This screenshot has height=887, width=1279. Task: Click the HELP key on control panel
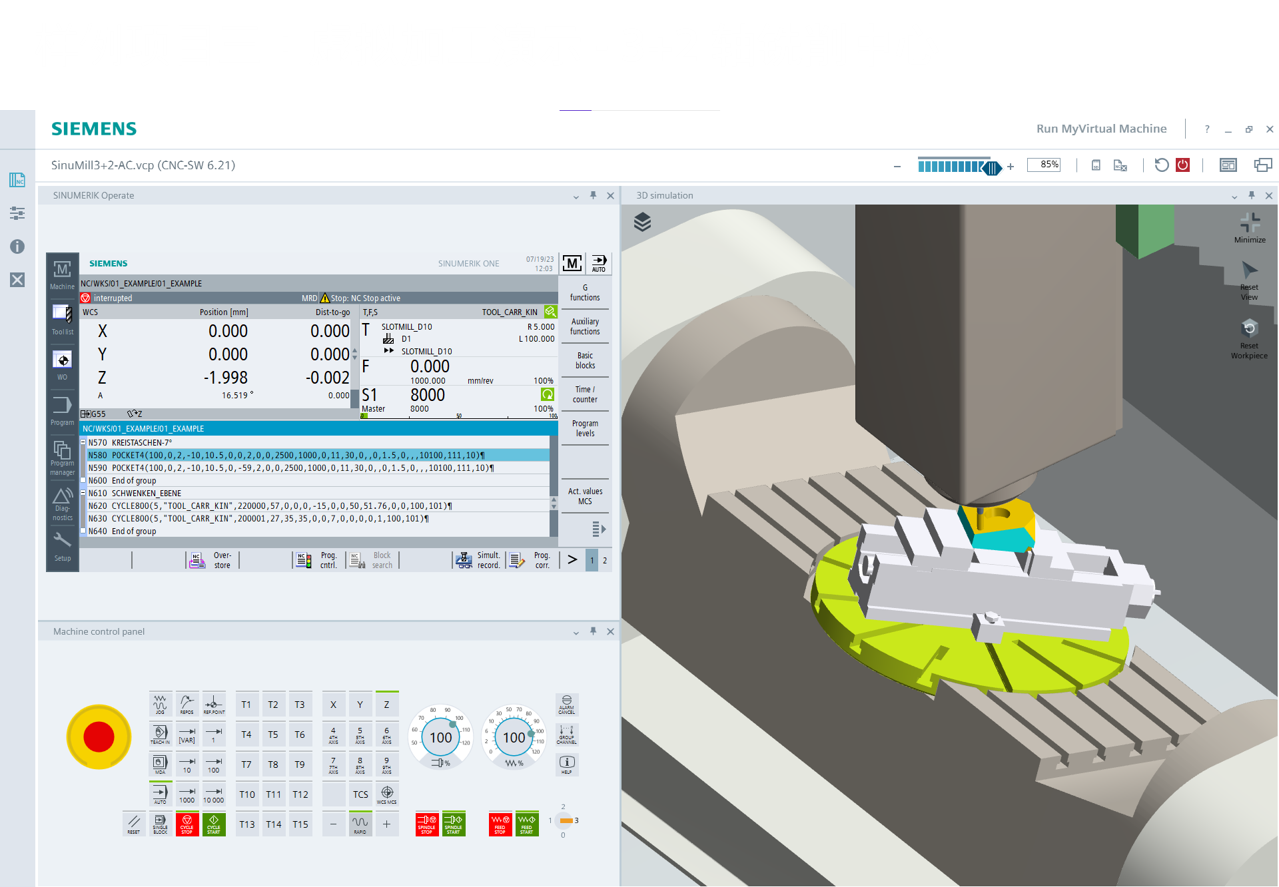coord(567,764)
